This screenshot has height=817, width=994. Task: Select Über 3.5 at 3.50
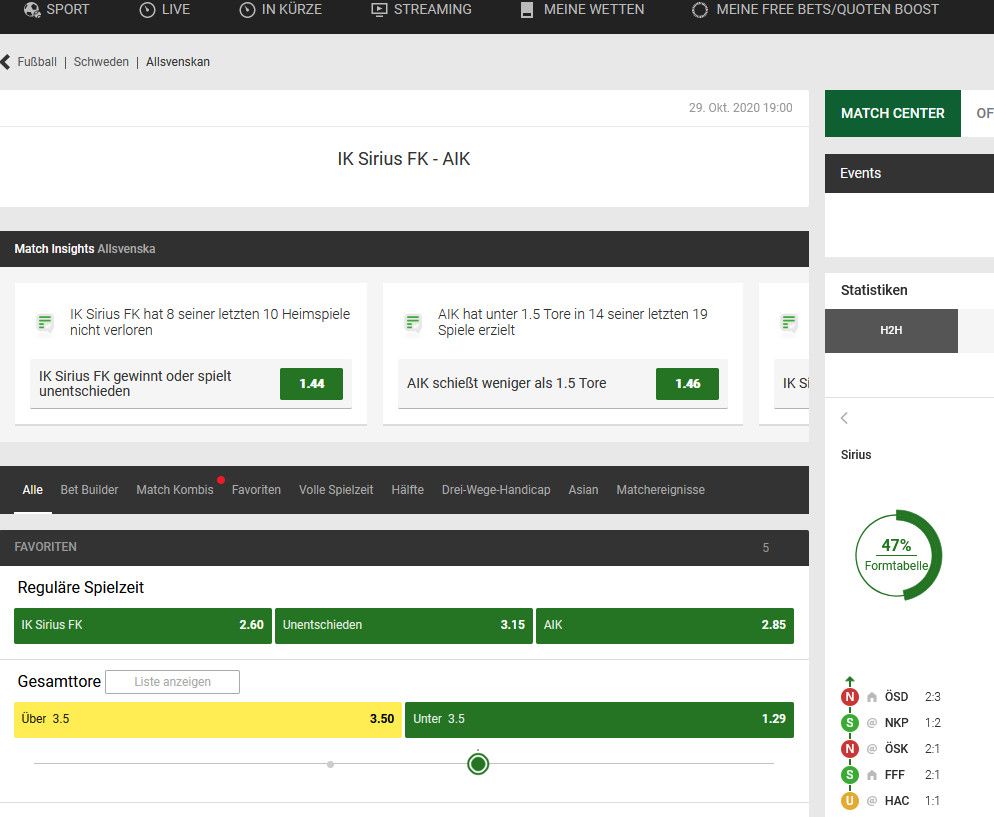(x=208, y=719)
